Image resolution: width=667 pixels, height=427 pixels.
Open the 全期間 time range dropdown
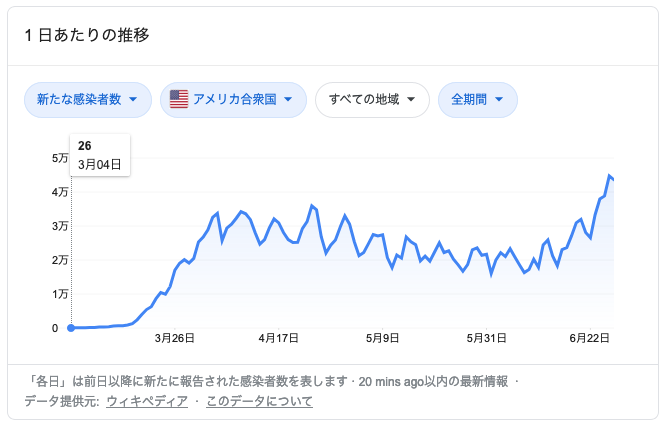(478, 100)
